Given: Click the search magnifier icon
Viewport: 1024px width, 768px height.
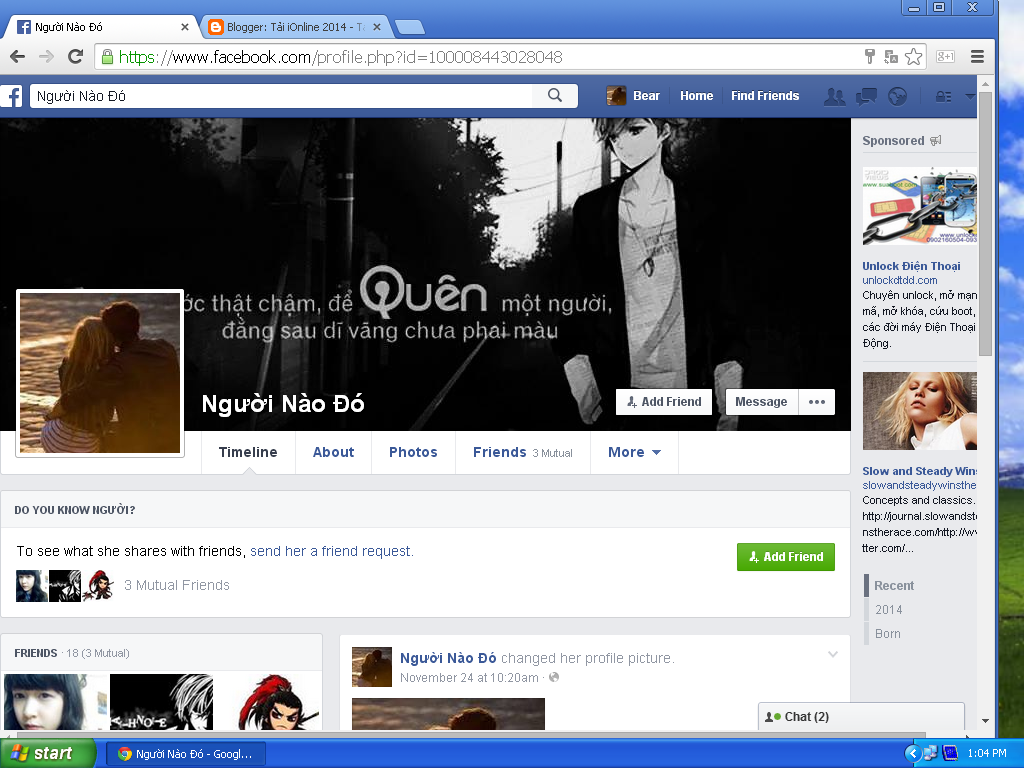Looking at the screenshot, I should 555,95.
